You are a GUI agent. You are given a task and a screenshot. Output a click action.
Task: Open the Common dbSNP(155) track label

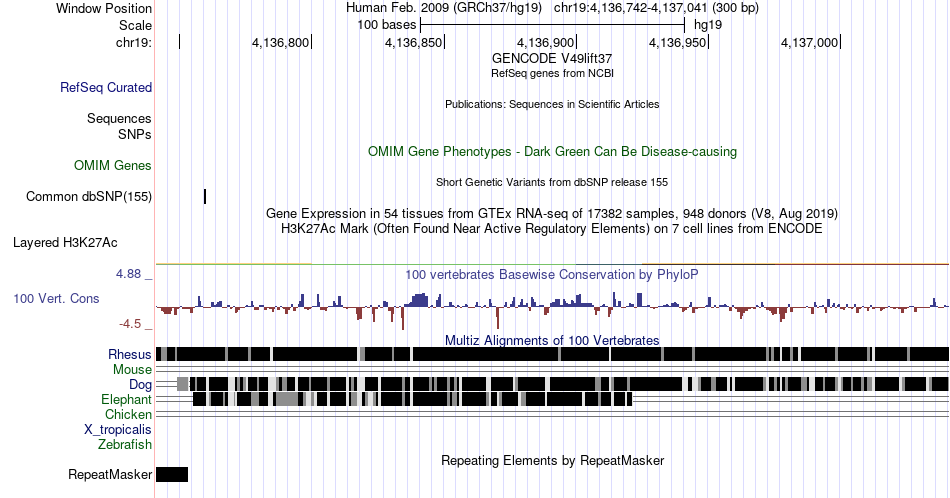(x=89, y=196)
